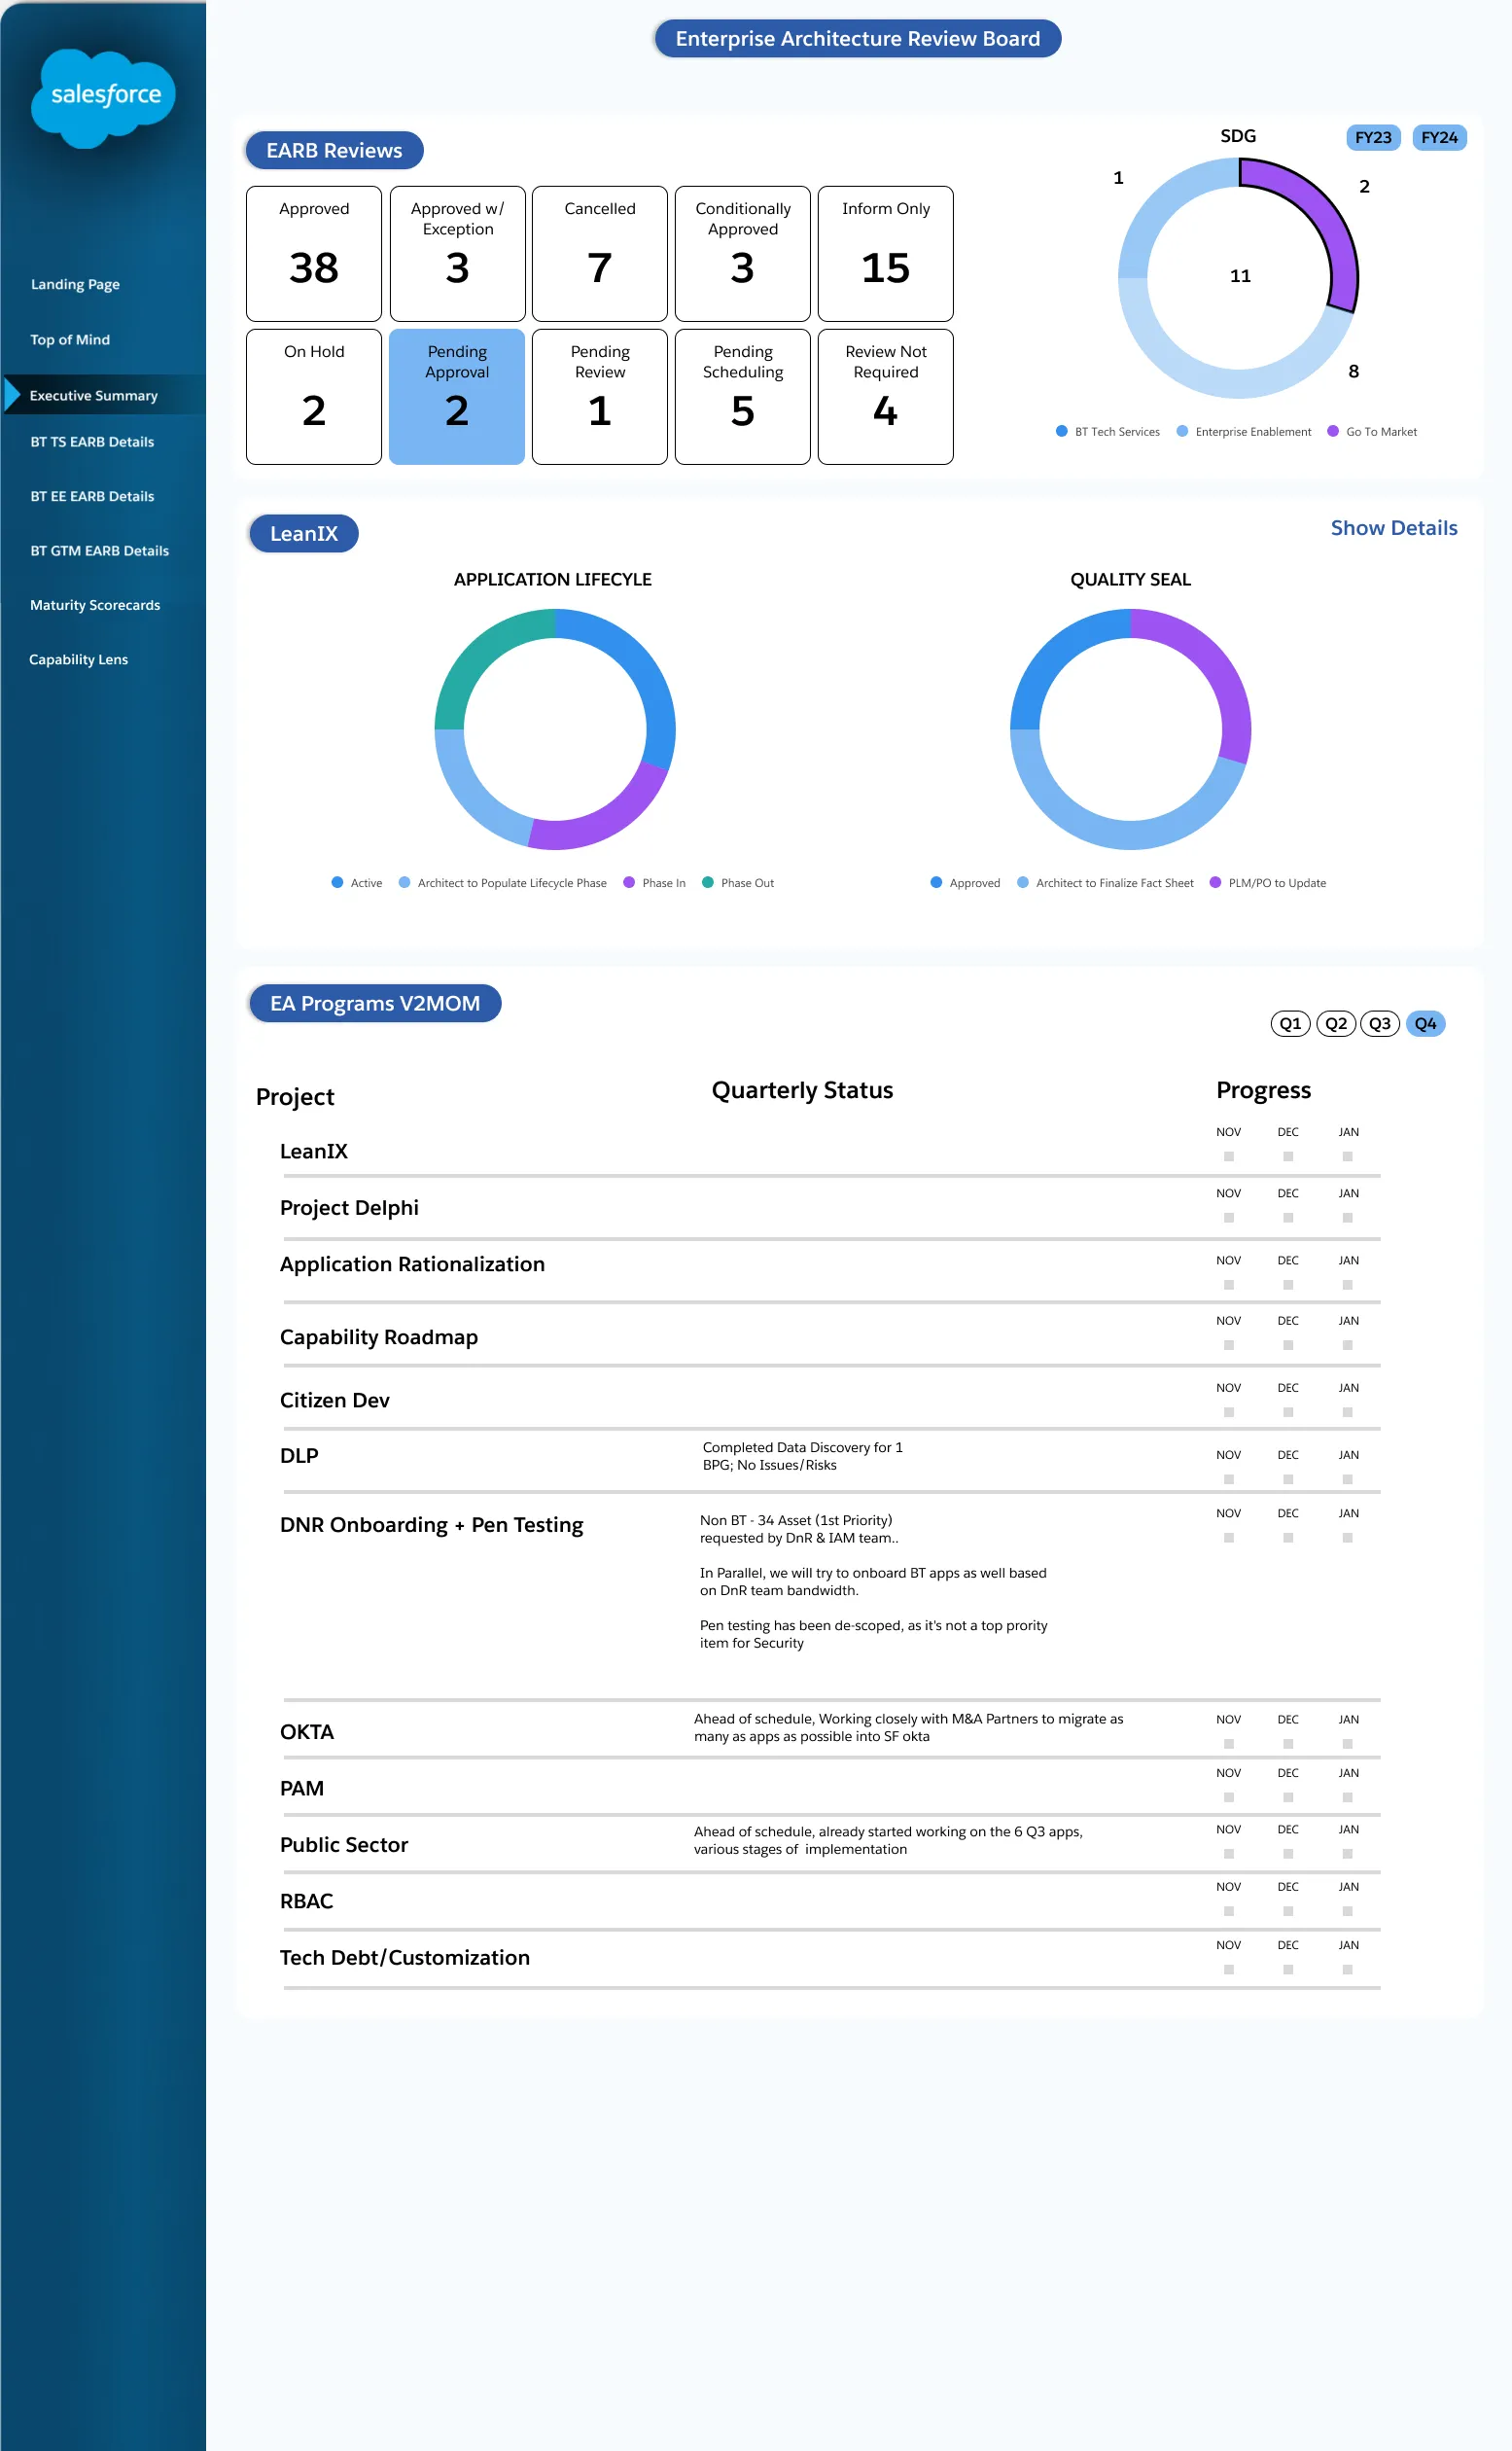Image resolution: width=1512 pixels, height=2451 pixels.
Task: Select the Cancelled 7 card
Action: click(x=600, y=253)
